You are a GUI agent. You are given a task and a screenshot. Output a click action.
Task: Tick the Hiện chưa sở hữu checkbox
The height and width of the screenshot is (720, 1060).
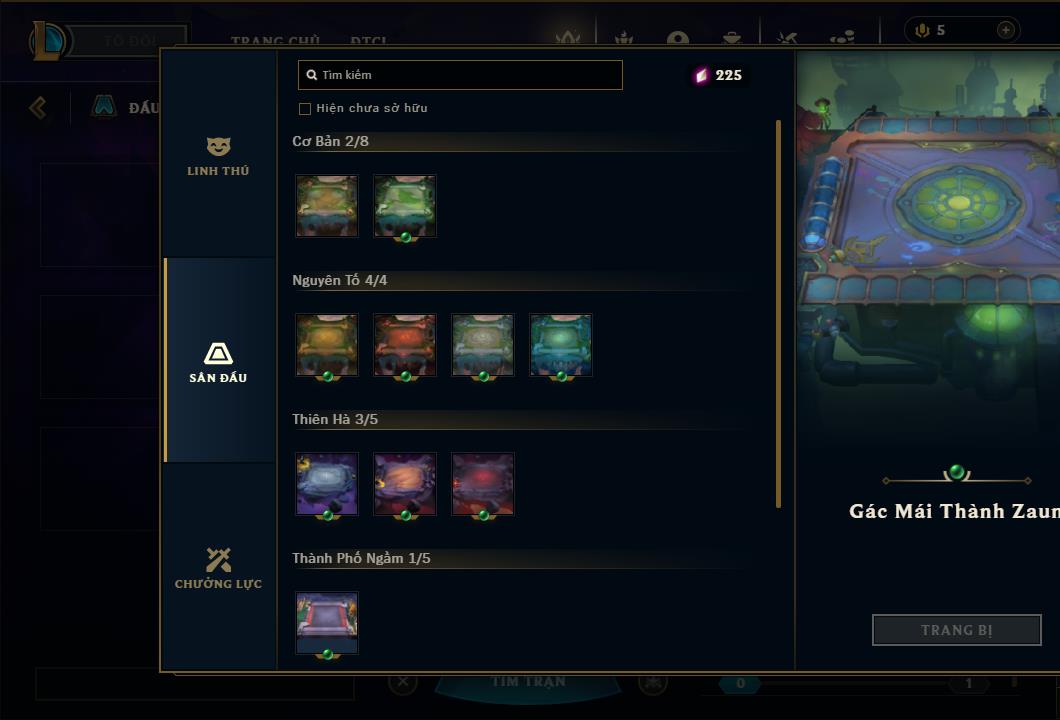(305, 109)
